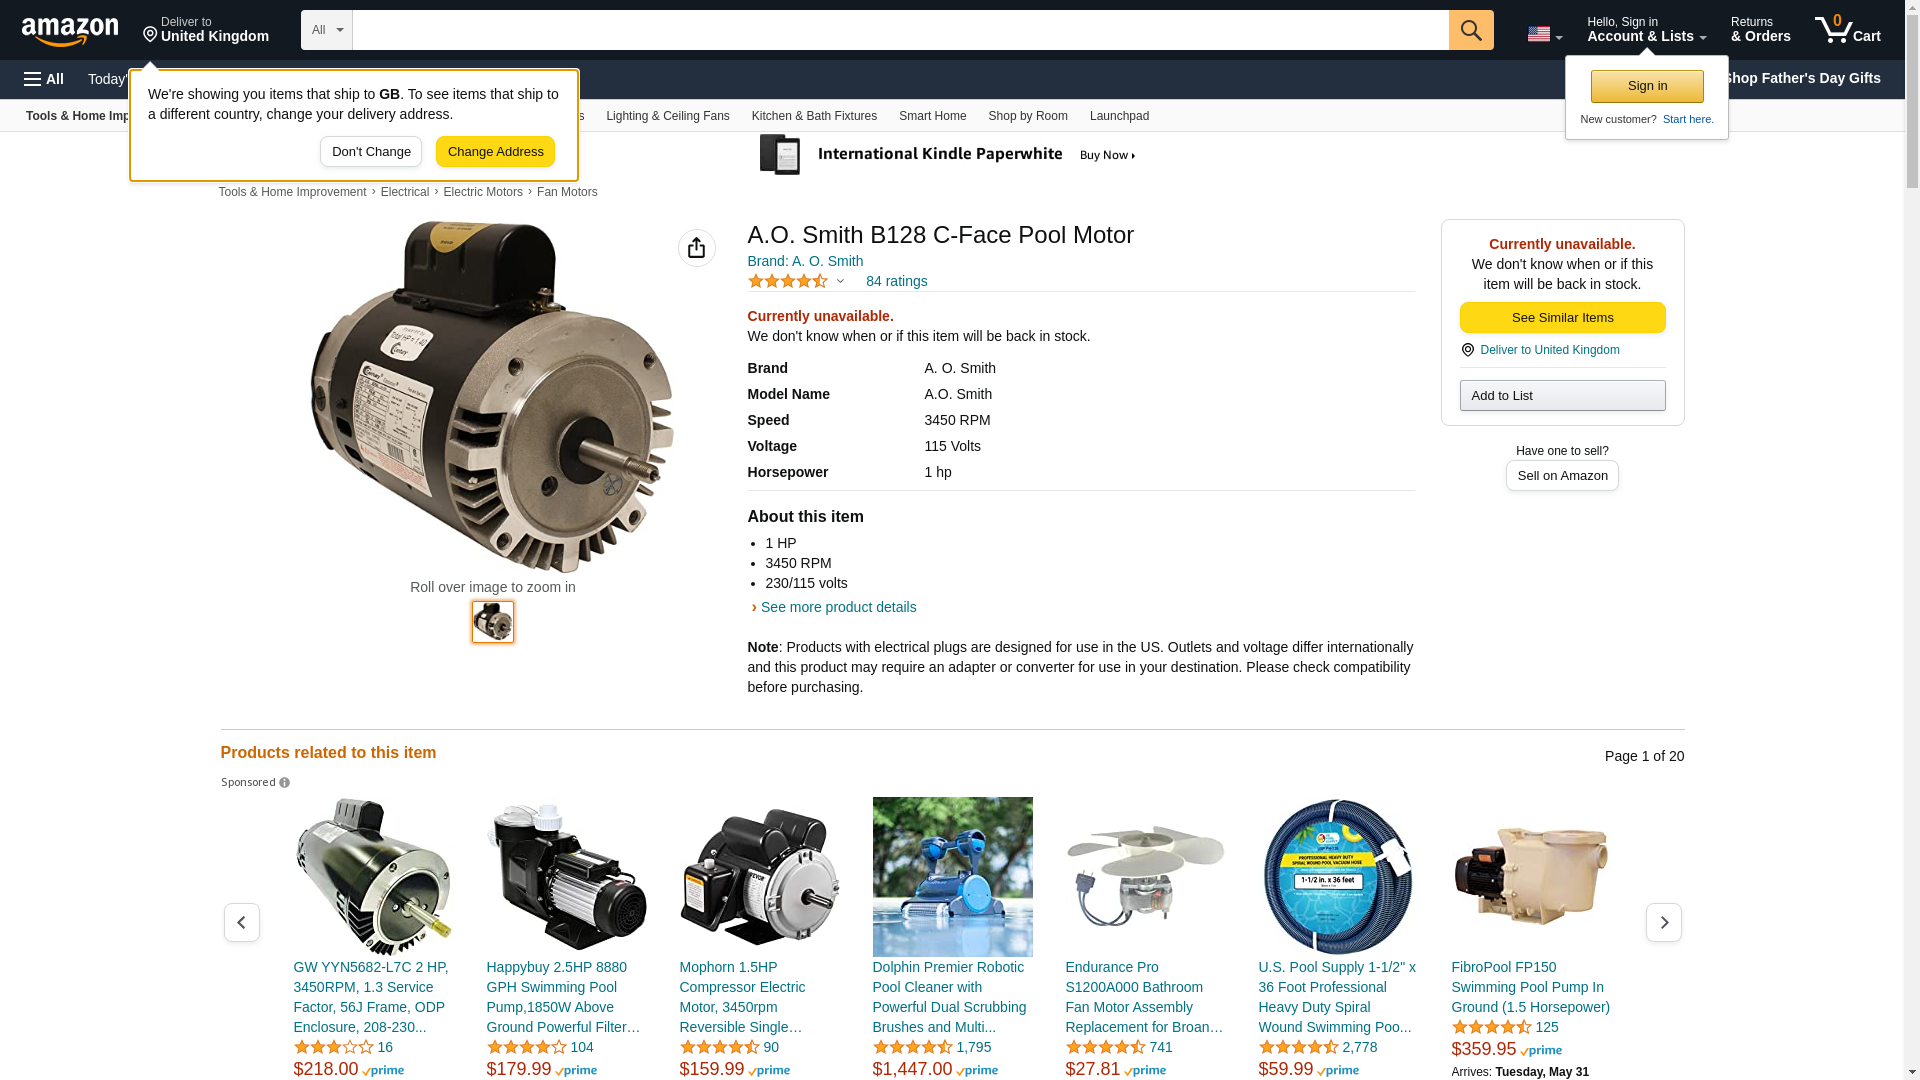Select Smart Home navigation tab

pos(932,116)
